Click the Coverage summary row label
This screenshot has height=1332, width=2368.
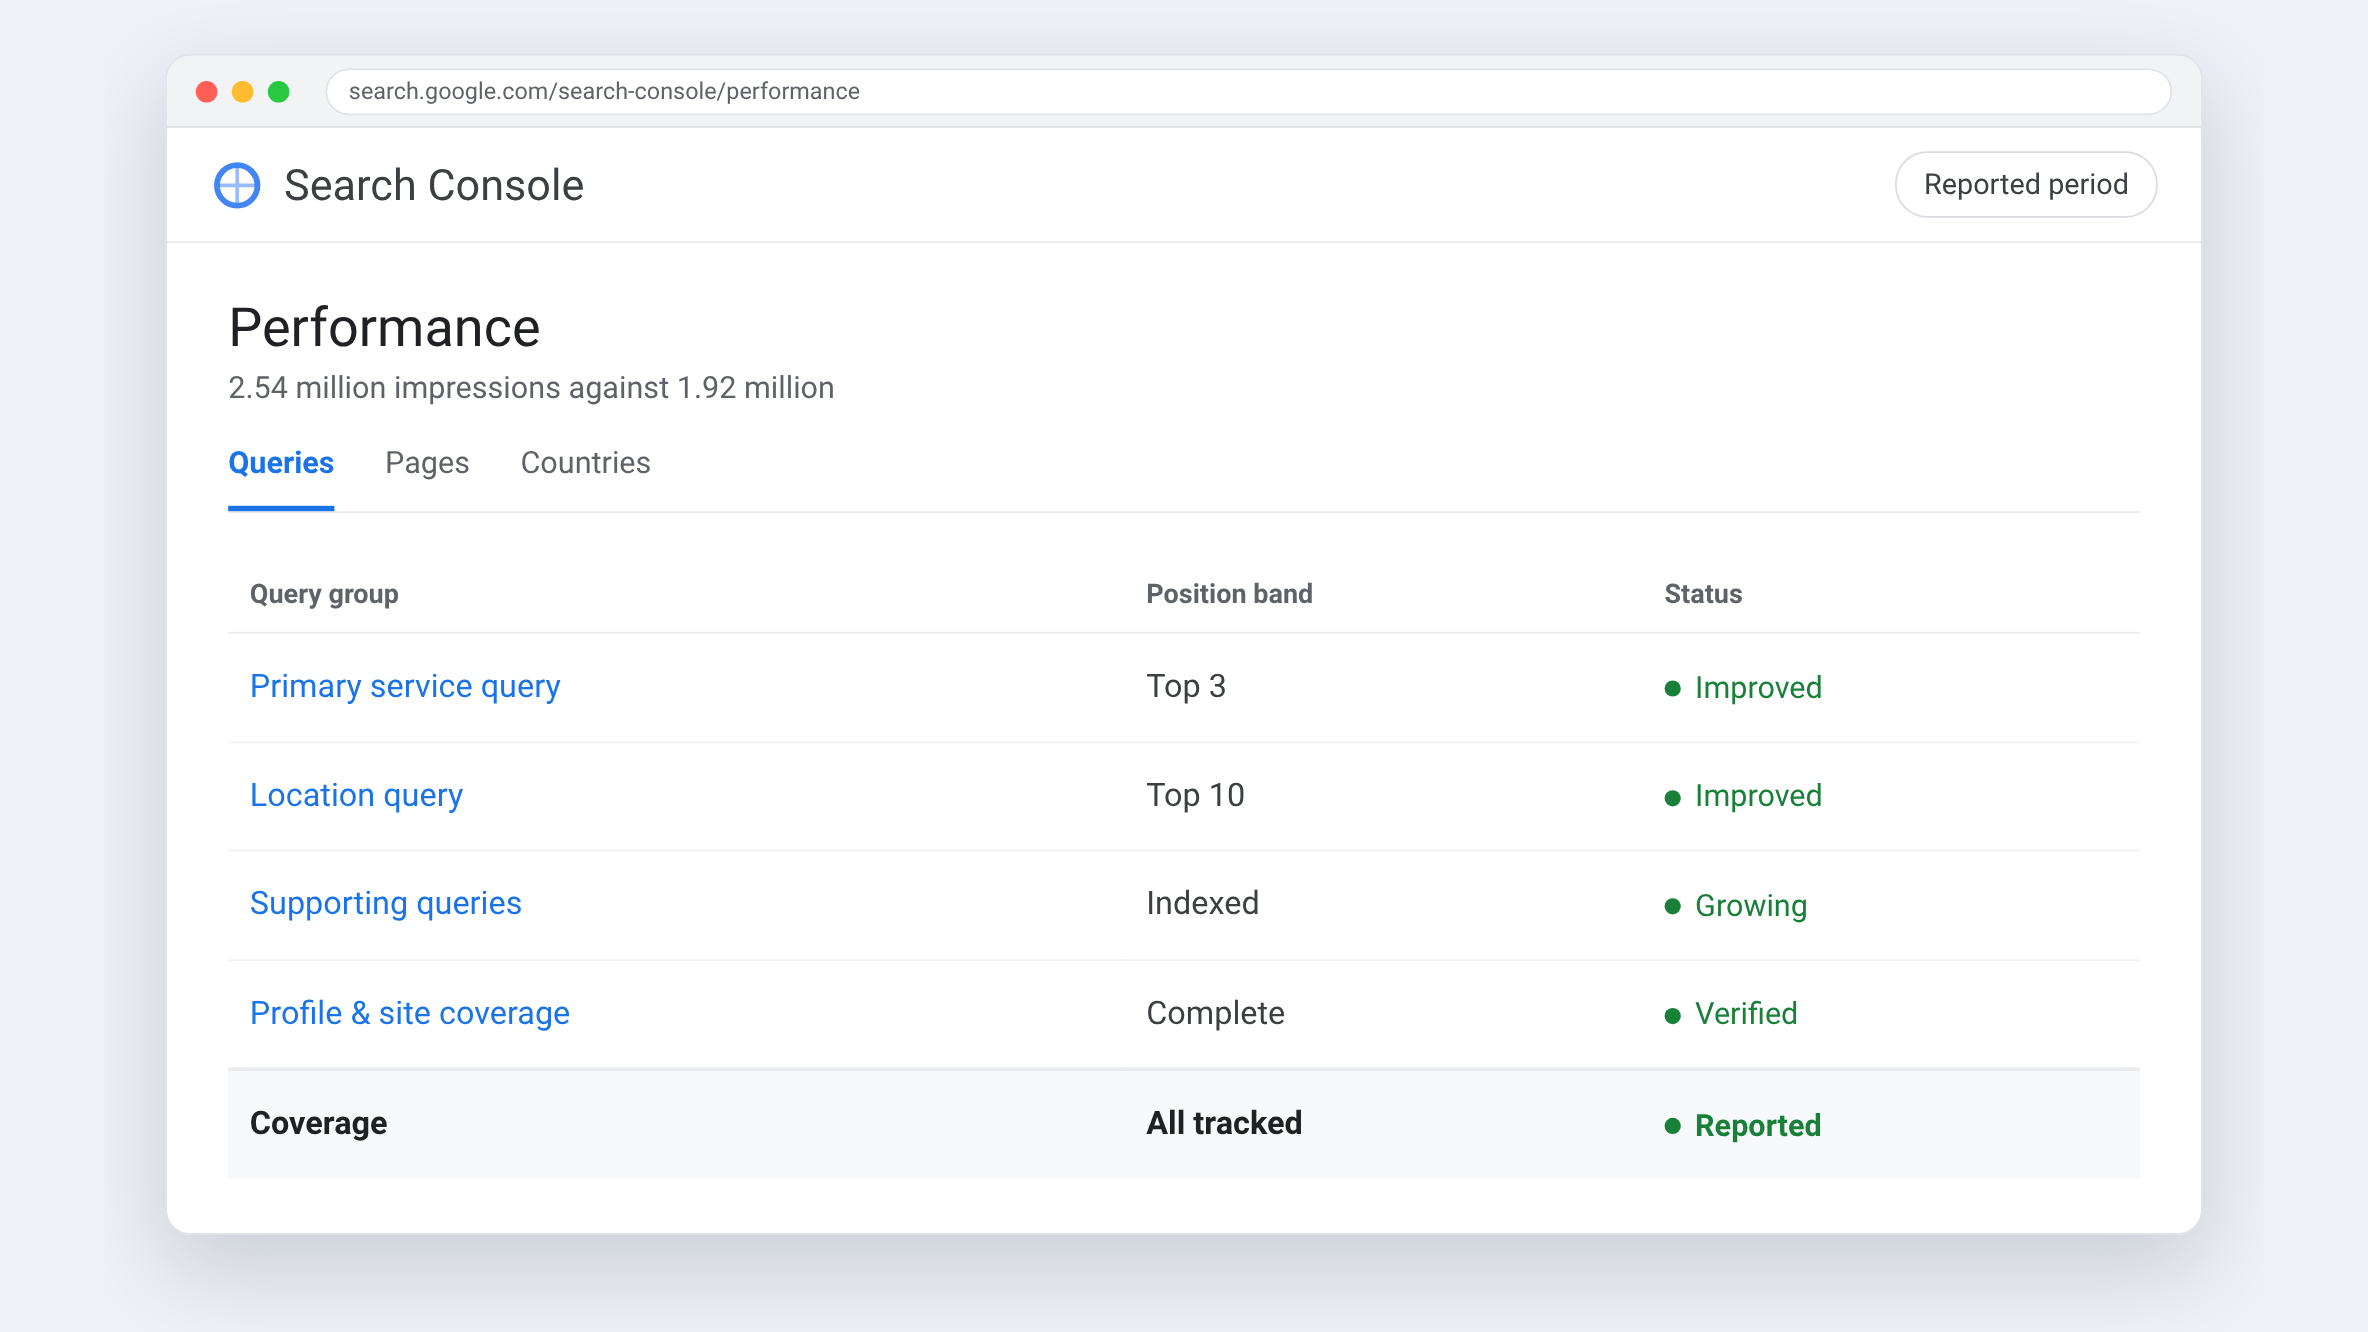coord(318,1124)
